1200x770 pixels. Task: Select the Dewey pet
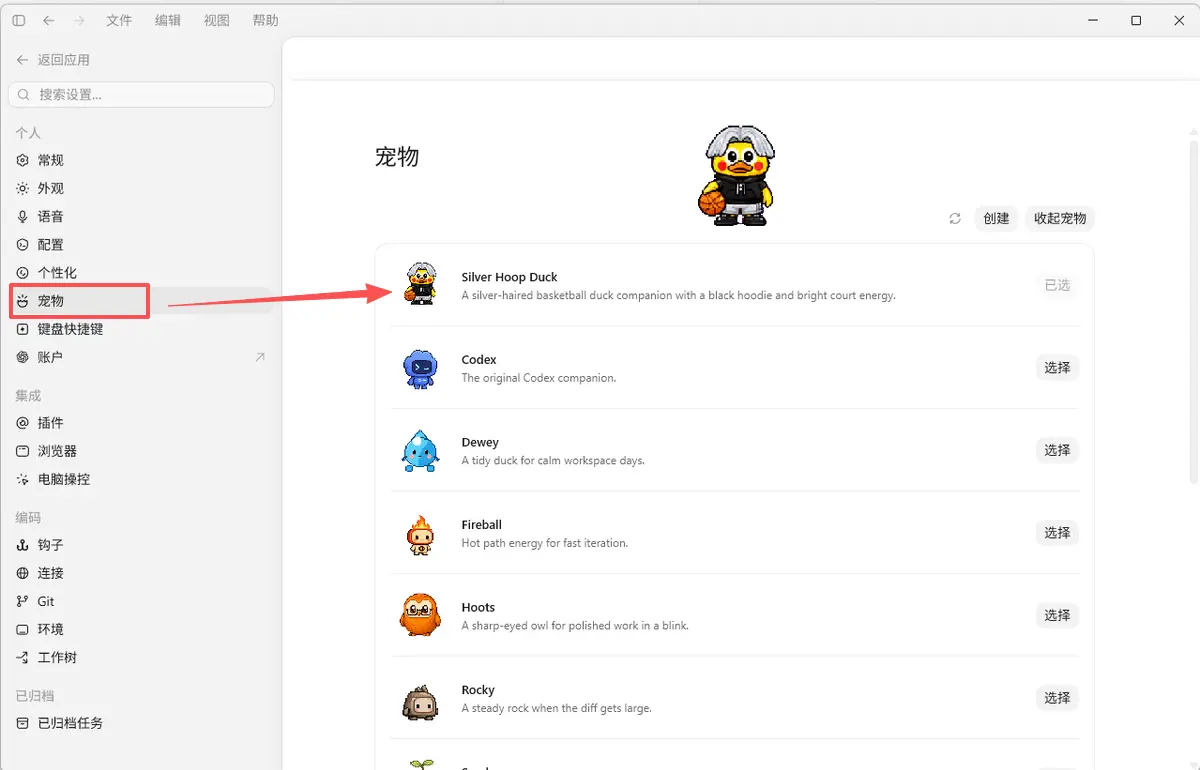[1057, 450]
